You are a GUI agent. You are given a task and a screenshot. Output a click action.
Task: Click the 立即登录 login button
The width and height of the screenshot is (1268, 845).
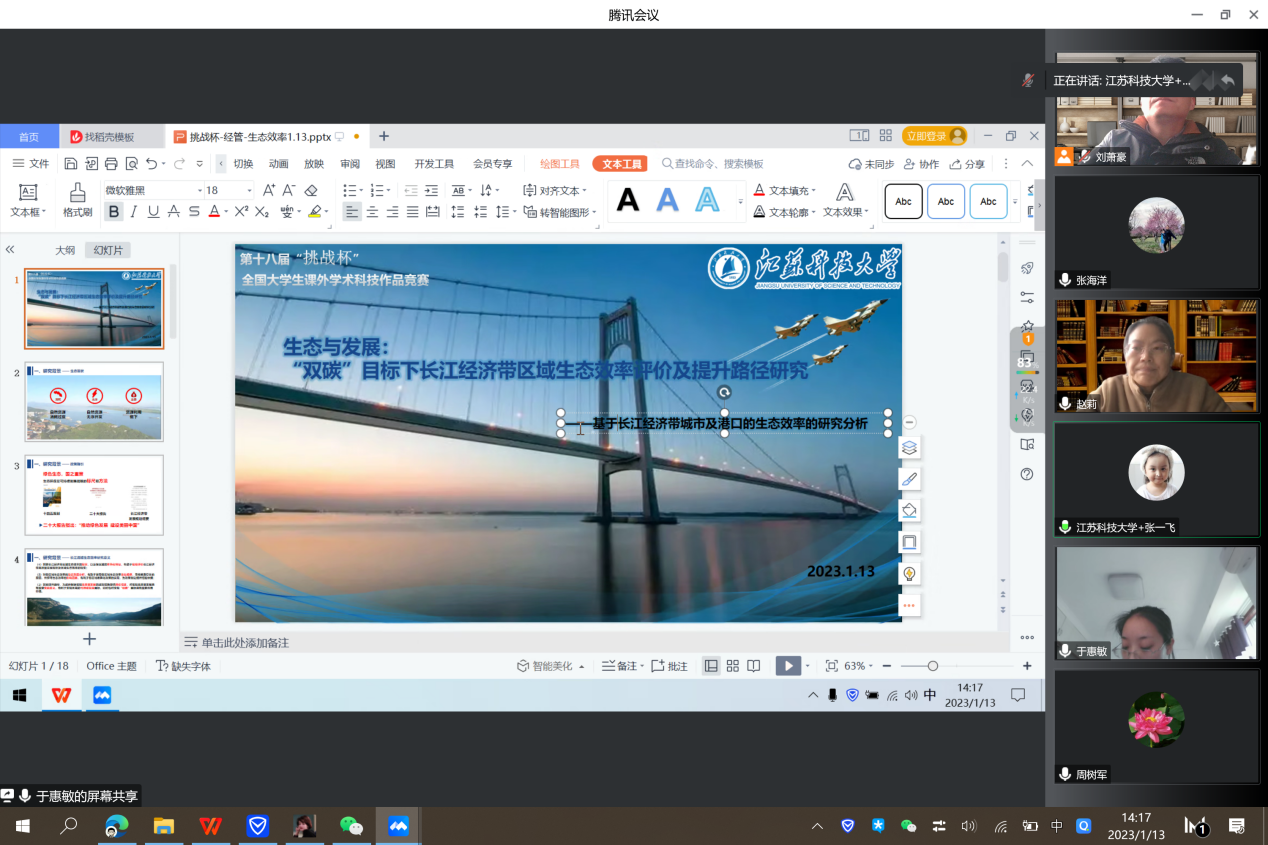click(x=933, y=136)
